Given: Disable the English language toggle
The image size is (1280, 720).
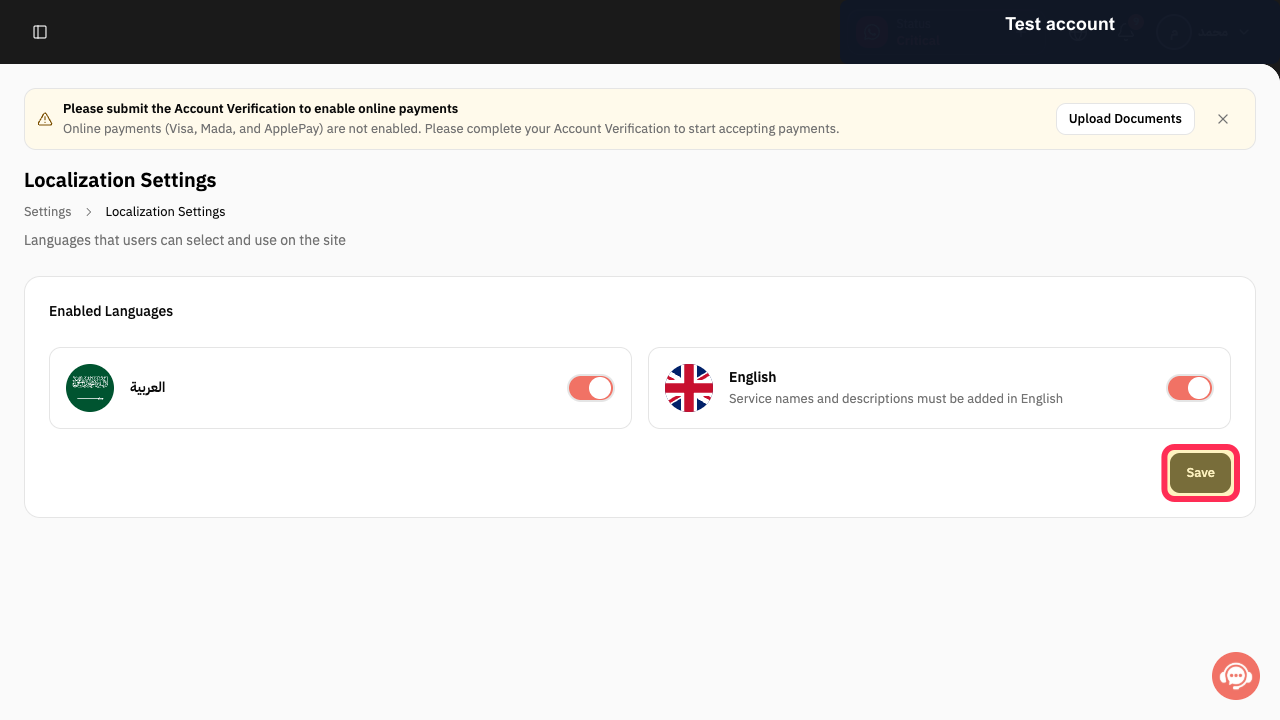Looking at the screenshot, I should [1189, 388].
